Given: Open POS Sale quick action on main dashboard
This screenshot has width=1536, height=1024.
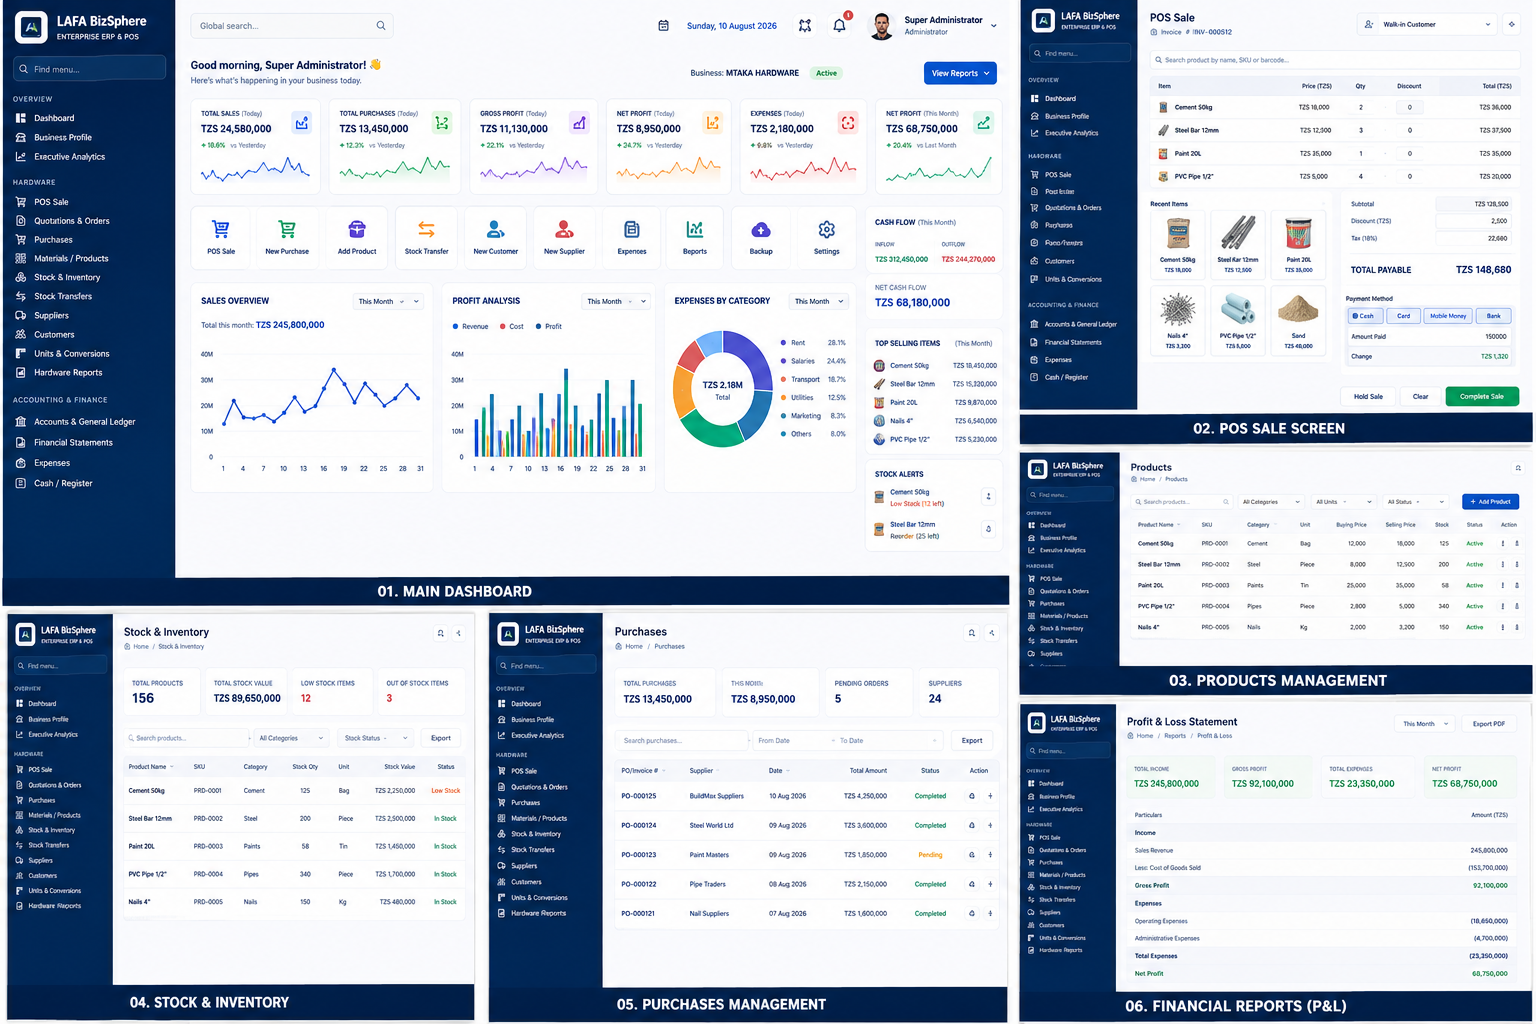Looking at the screenshot, I should tap(221, 238).
